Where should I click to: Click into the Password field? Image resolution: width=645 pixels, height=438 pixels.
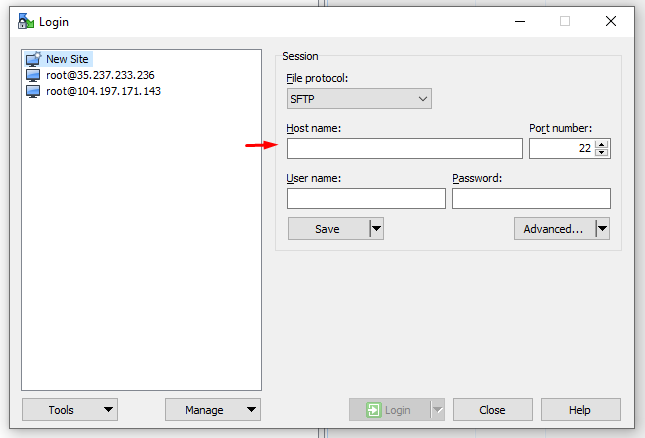click(530, 198)
